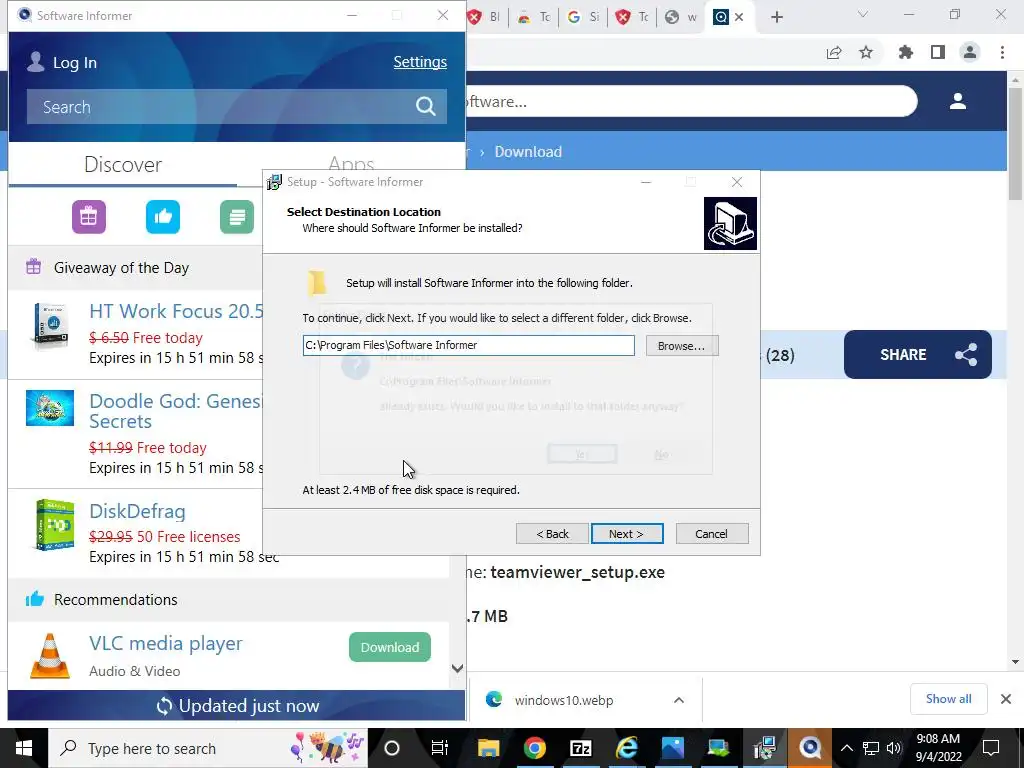Click the Log In user icon

[35, 62]
